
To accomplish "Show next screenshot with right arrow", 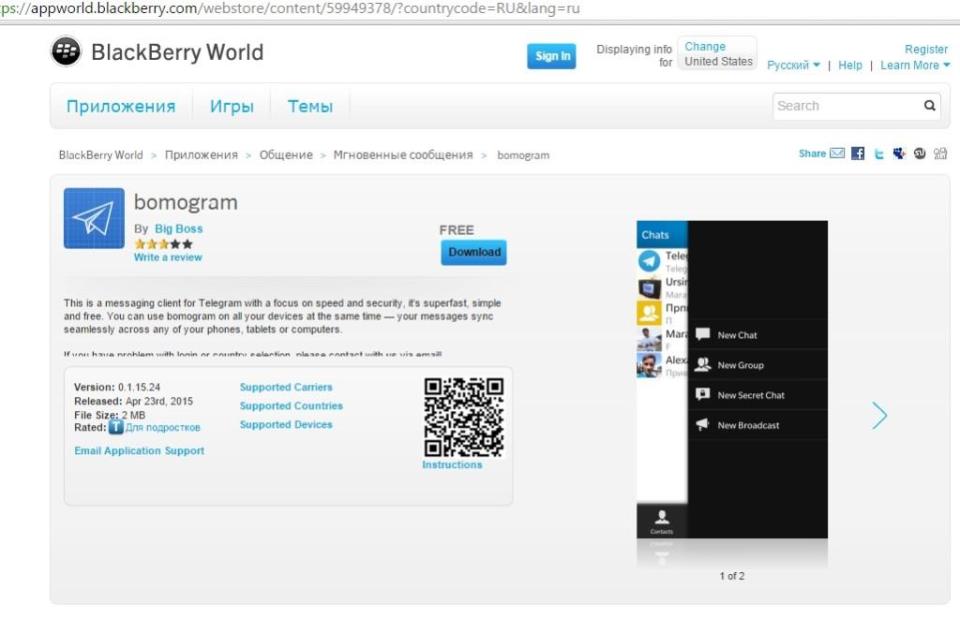I will [x=879, y=416].
